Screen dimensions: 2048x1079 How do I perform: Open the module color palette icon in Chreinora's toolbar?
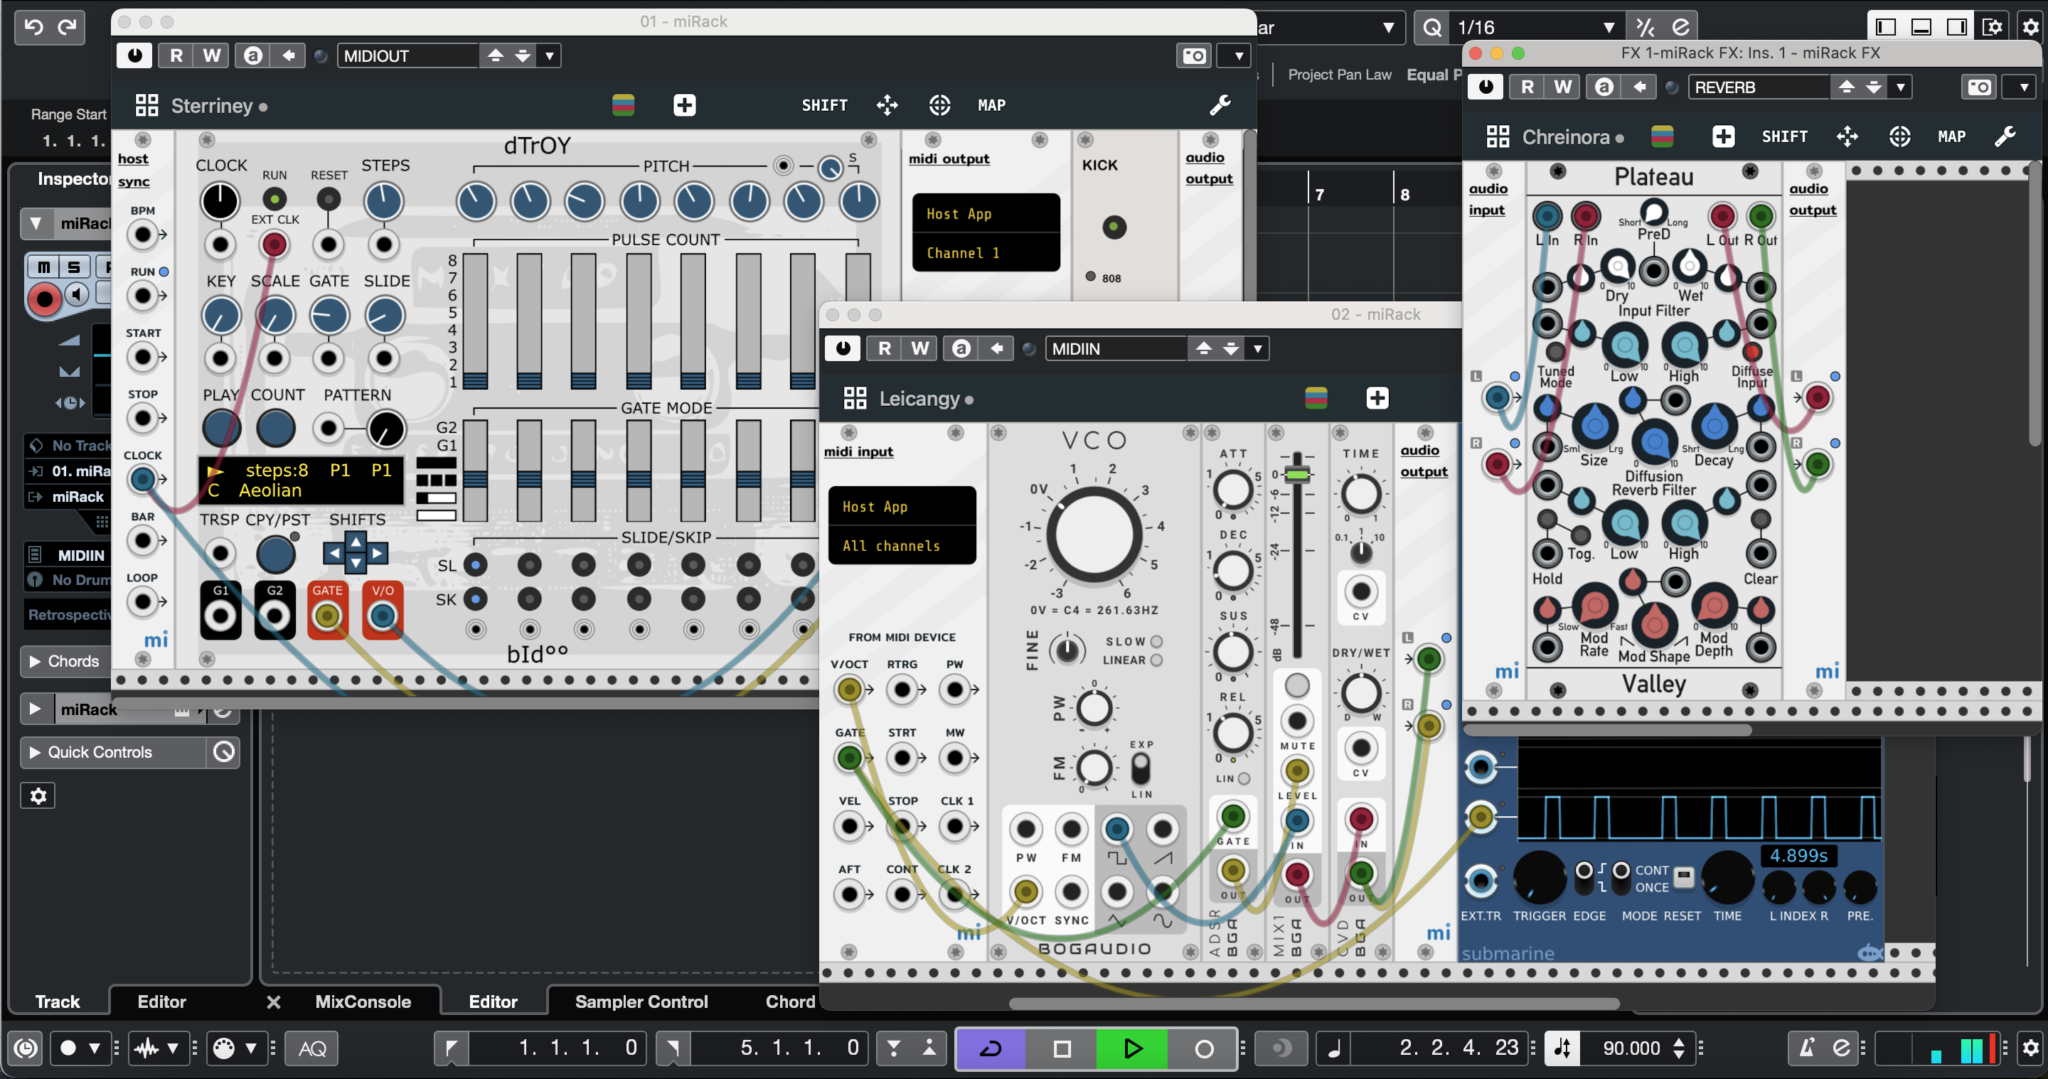point(1664,137)
